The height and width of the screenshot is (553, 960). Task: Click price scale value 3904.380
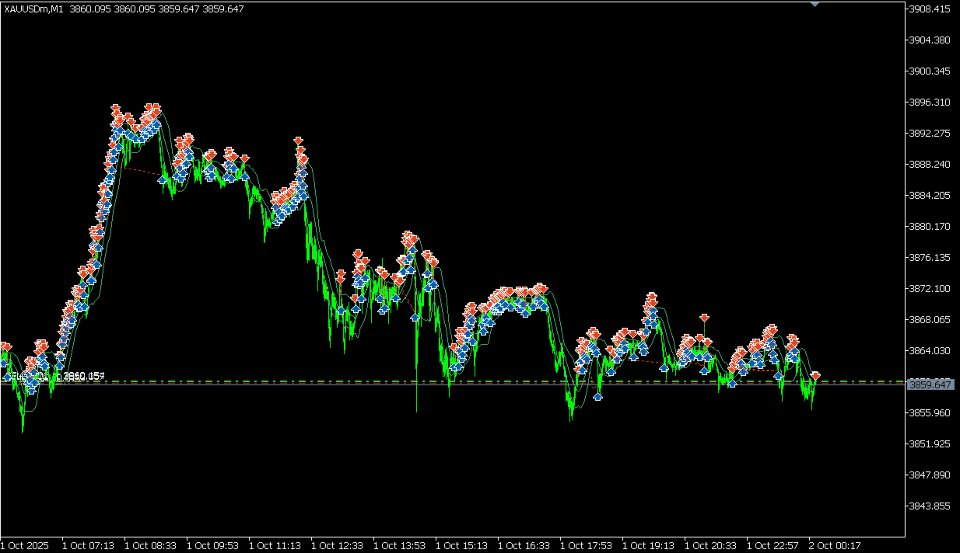[931, 40]
